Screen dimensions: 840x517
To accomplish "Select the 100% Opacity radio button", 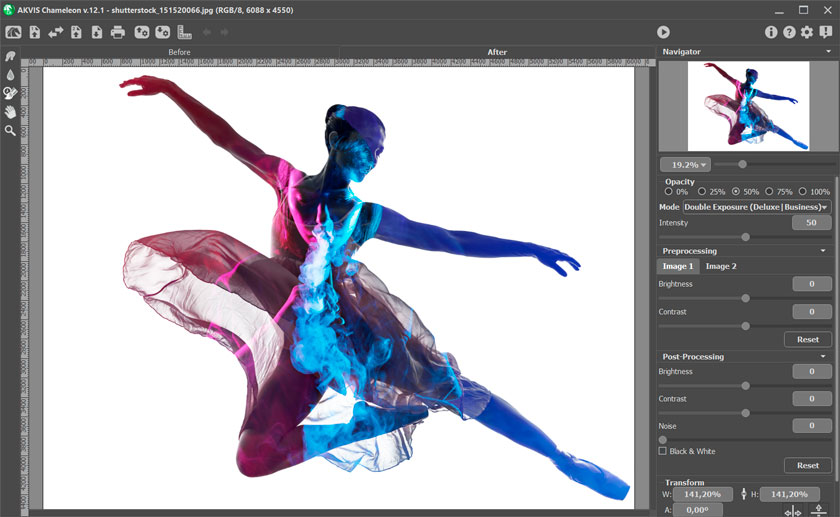I will pos(803,191).
